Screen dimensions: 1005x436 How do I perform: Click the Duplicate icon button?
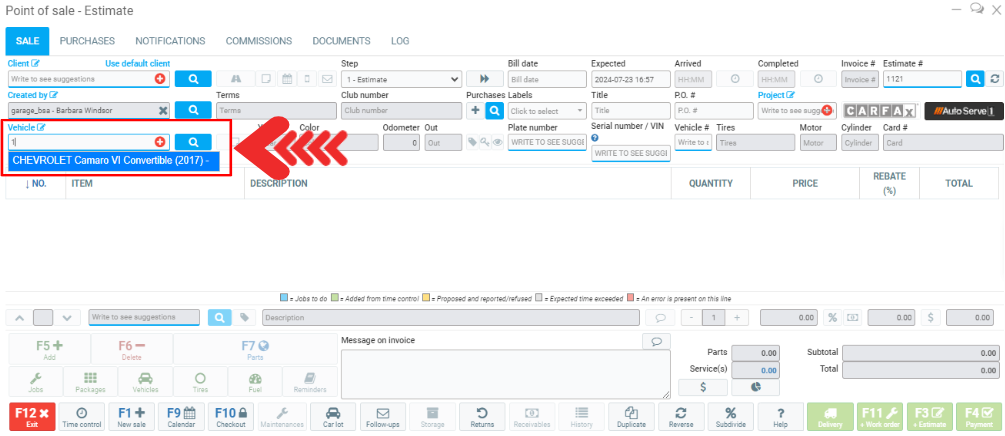[630, 416]
